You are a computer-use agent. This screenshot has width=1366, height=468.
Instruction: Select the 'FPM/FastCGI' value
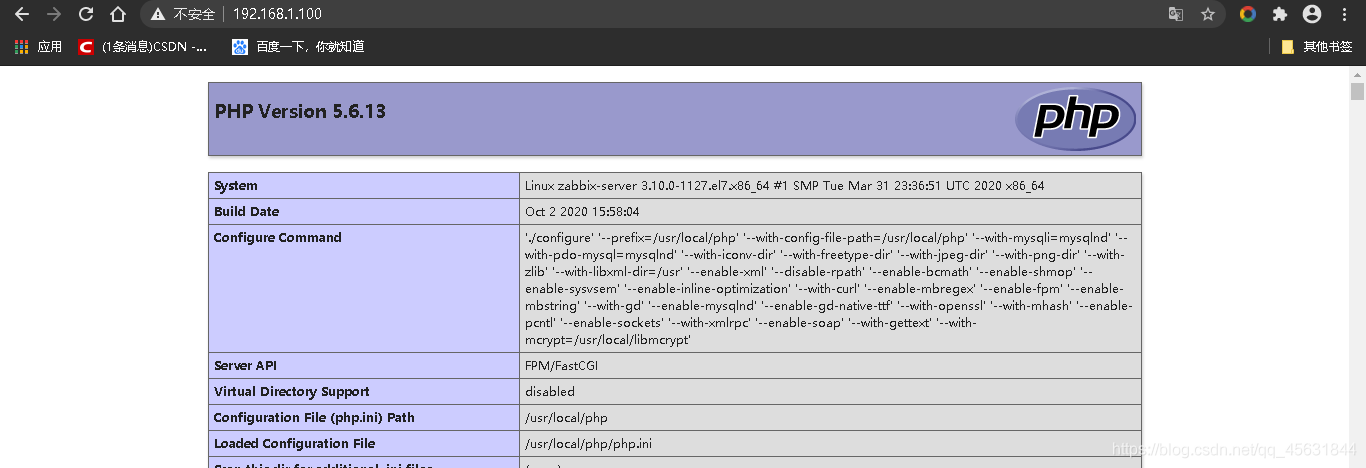[x=562, y=366]
